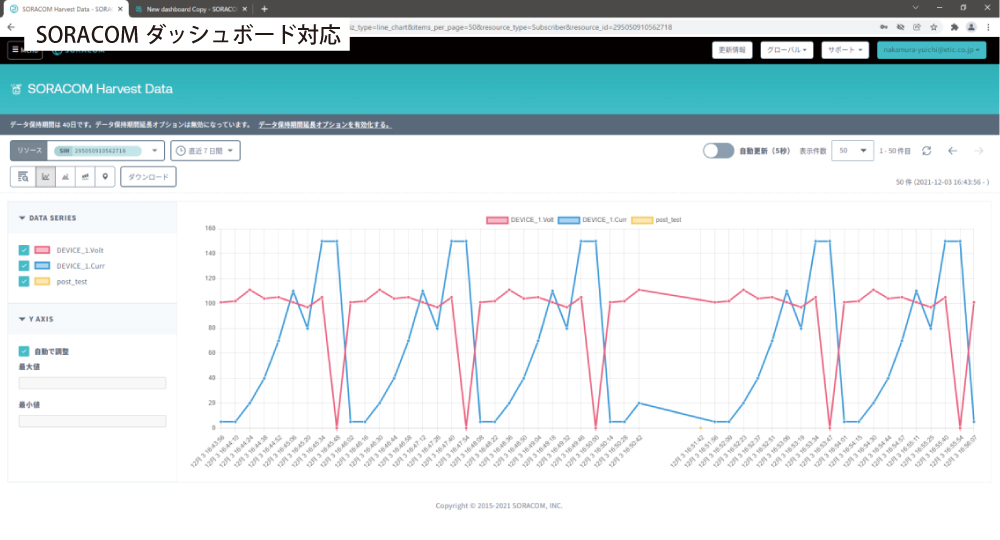Click the Y axis maximum value field
The height and width of the screenshot is (540, 1000).
tap(92, 383)
